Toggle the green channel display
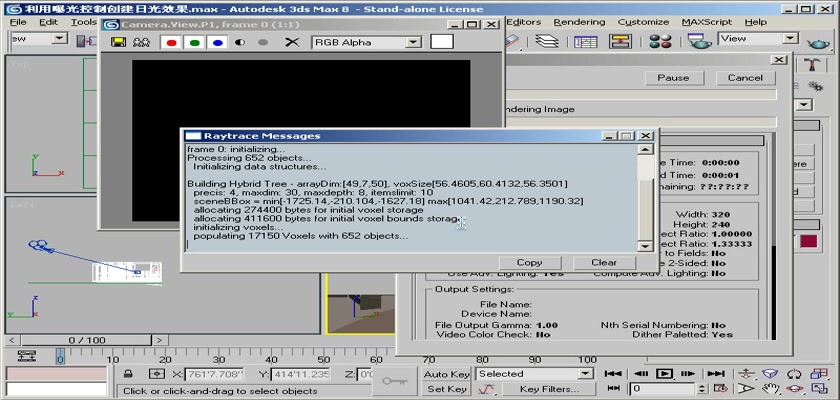 point(194,42)
